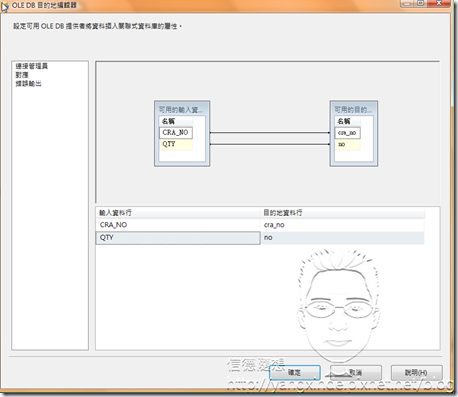Select 錯誤輸出 page in the left list
Viewport: 458px width, 397px height.
(x=28, y=84)
